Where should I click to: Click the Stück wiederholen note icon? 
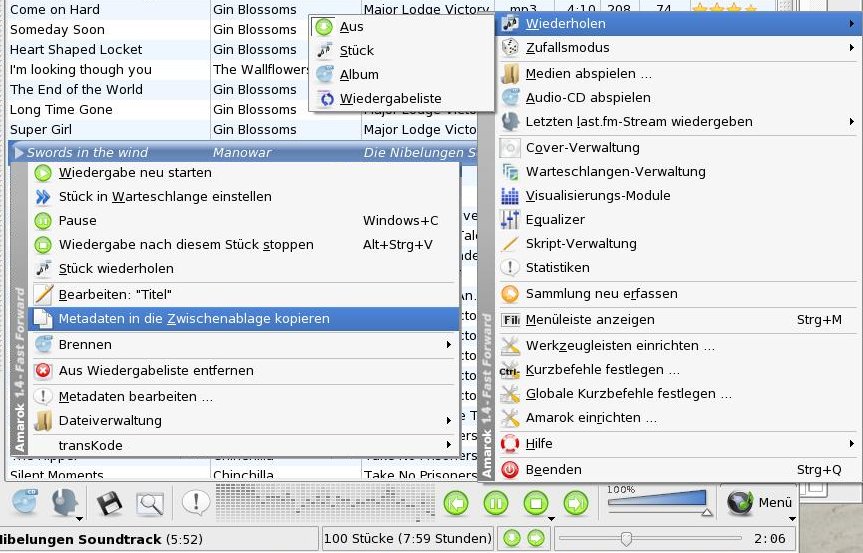coord(43,269)
